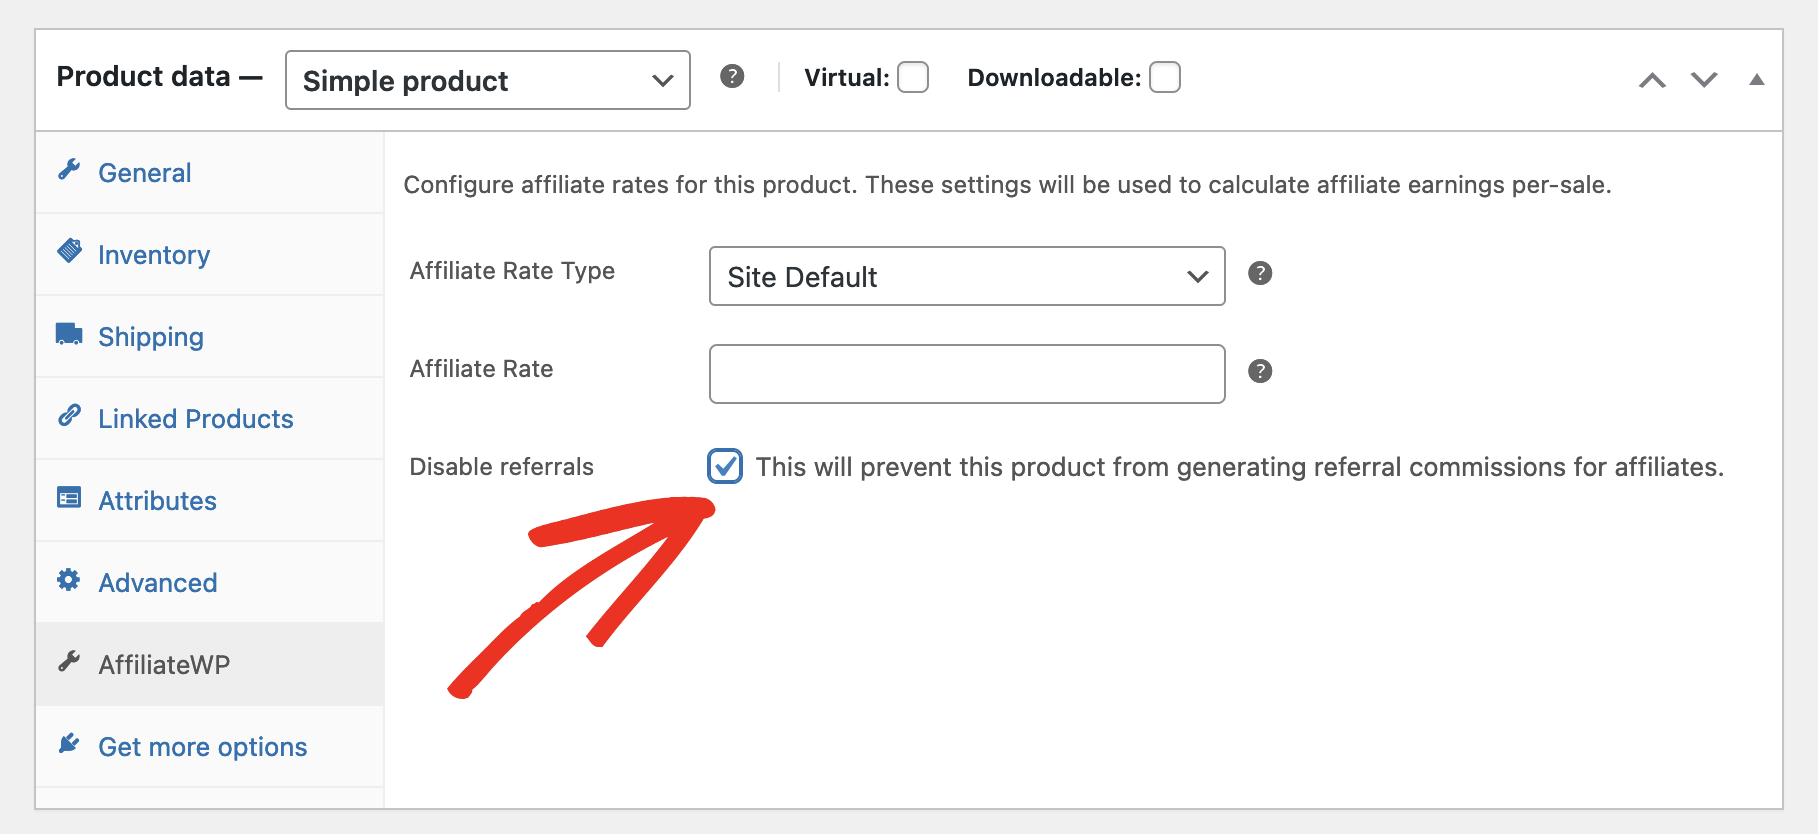Enable the Downloadable checkbox
The image size is (1818, 834).
1165,77
